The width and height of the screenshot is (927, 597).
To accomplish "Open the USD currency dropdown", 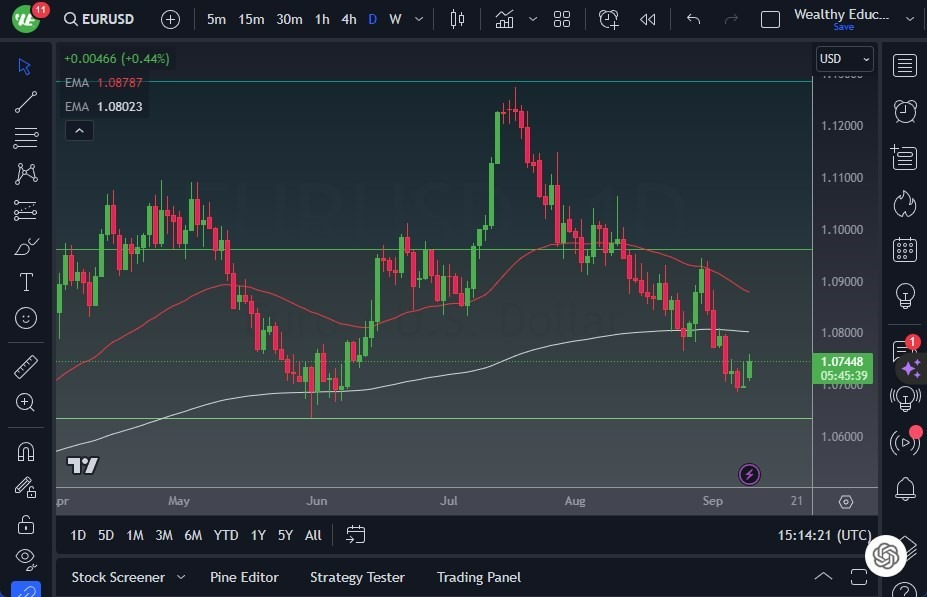I will pos(844,58).
